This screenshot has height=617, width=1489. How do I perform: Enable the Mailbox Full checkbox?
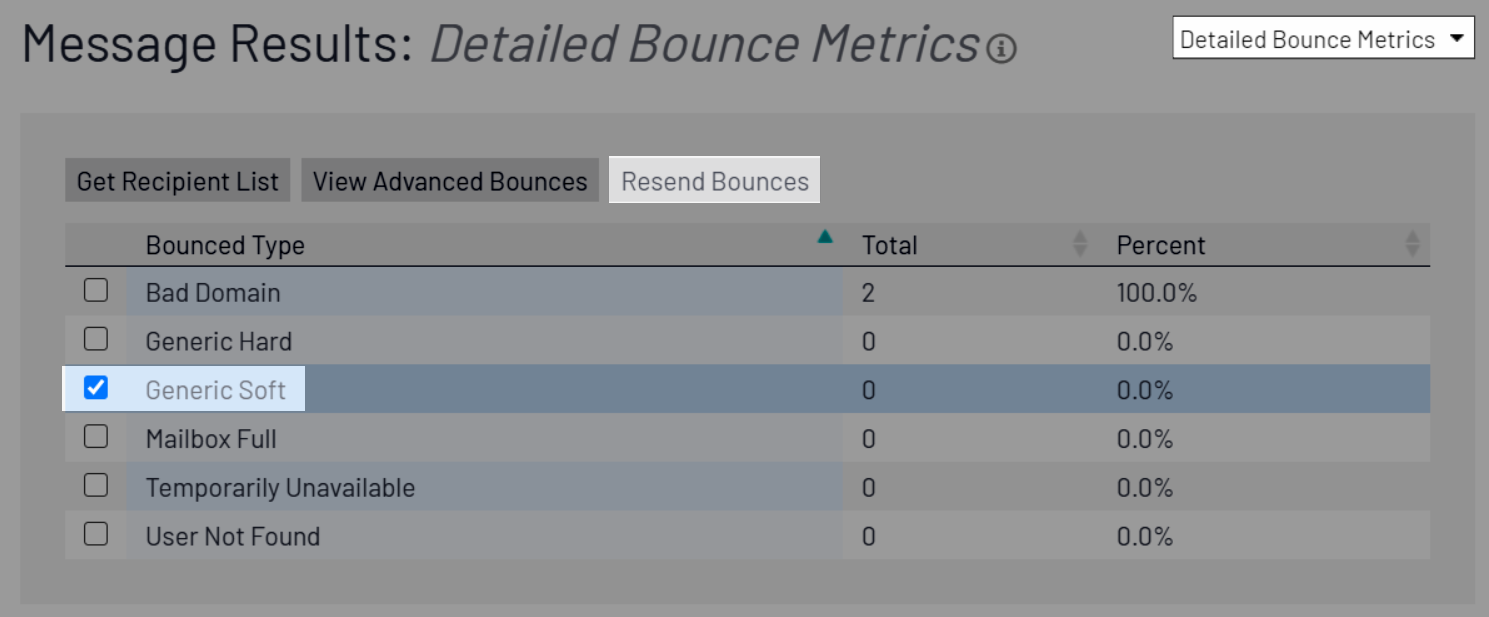point(96,437)
